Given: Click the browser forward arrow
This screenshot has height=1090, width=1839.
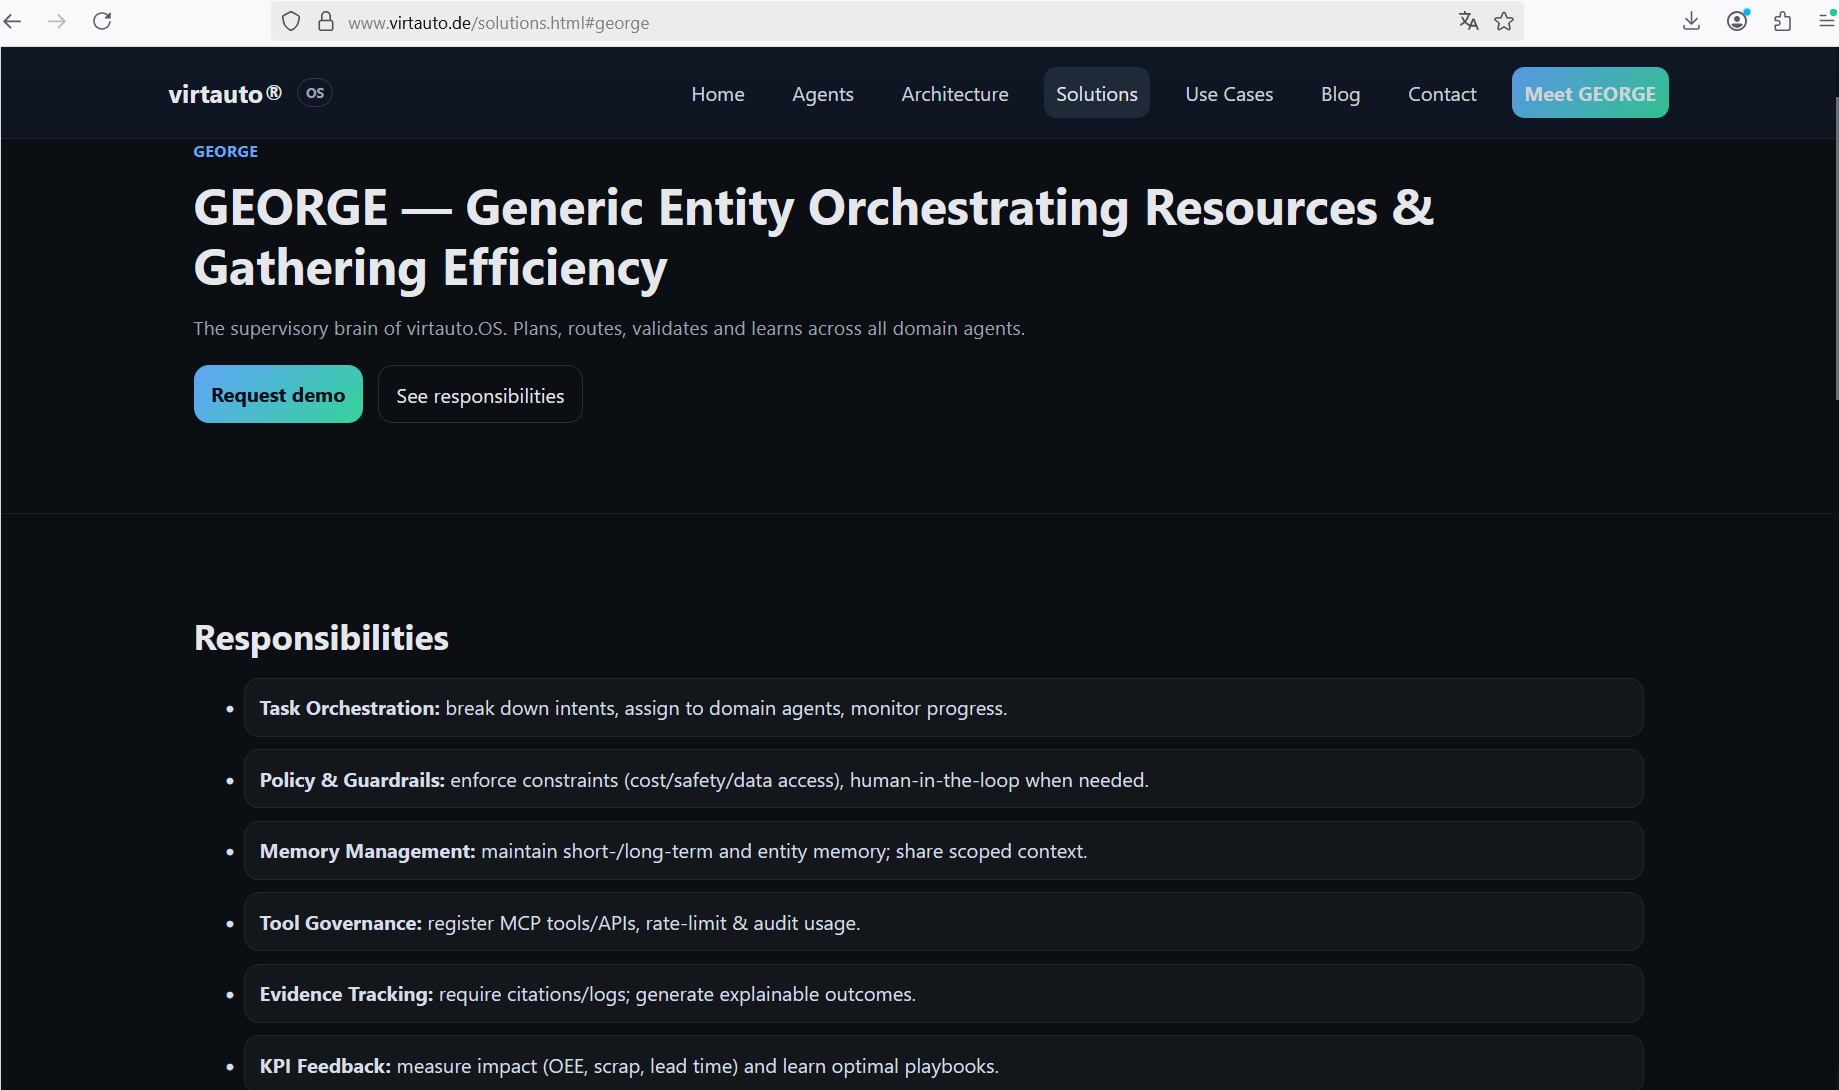Looking at the screenshot, I should pyautogui.click(x=57, y=21).
